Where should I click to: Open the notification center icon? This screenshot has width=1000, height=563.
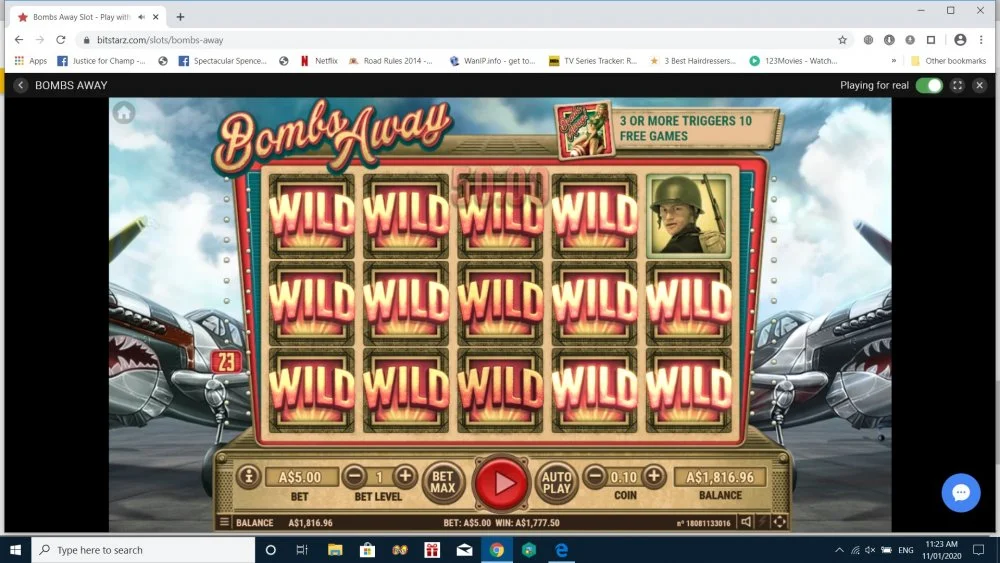tap(978, 550)
